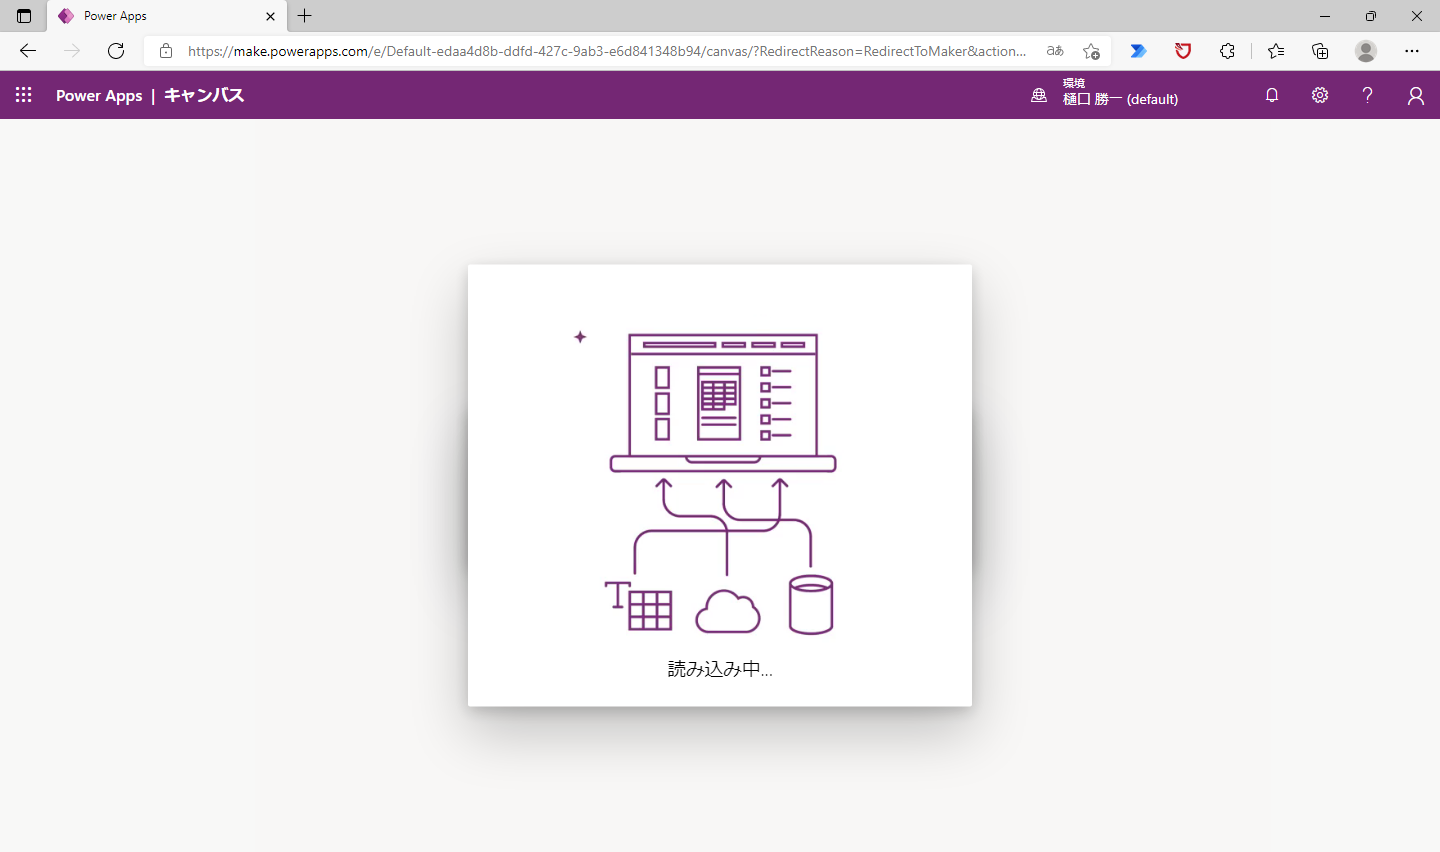Image resolution: width=1440 pixels, height=852 pixels.
Task: Click the blue arrow extension icon
Action: click(1138, 51)
